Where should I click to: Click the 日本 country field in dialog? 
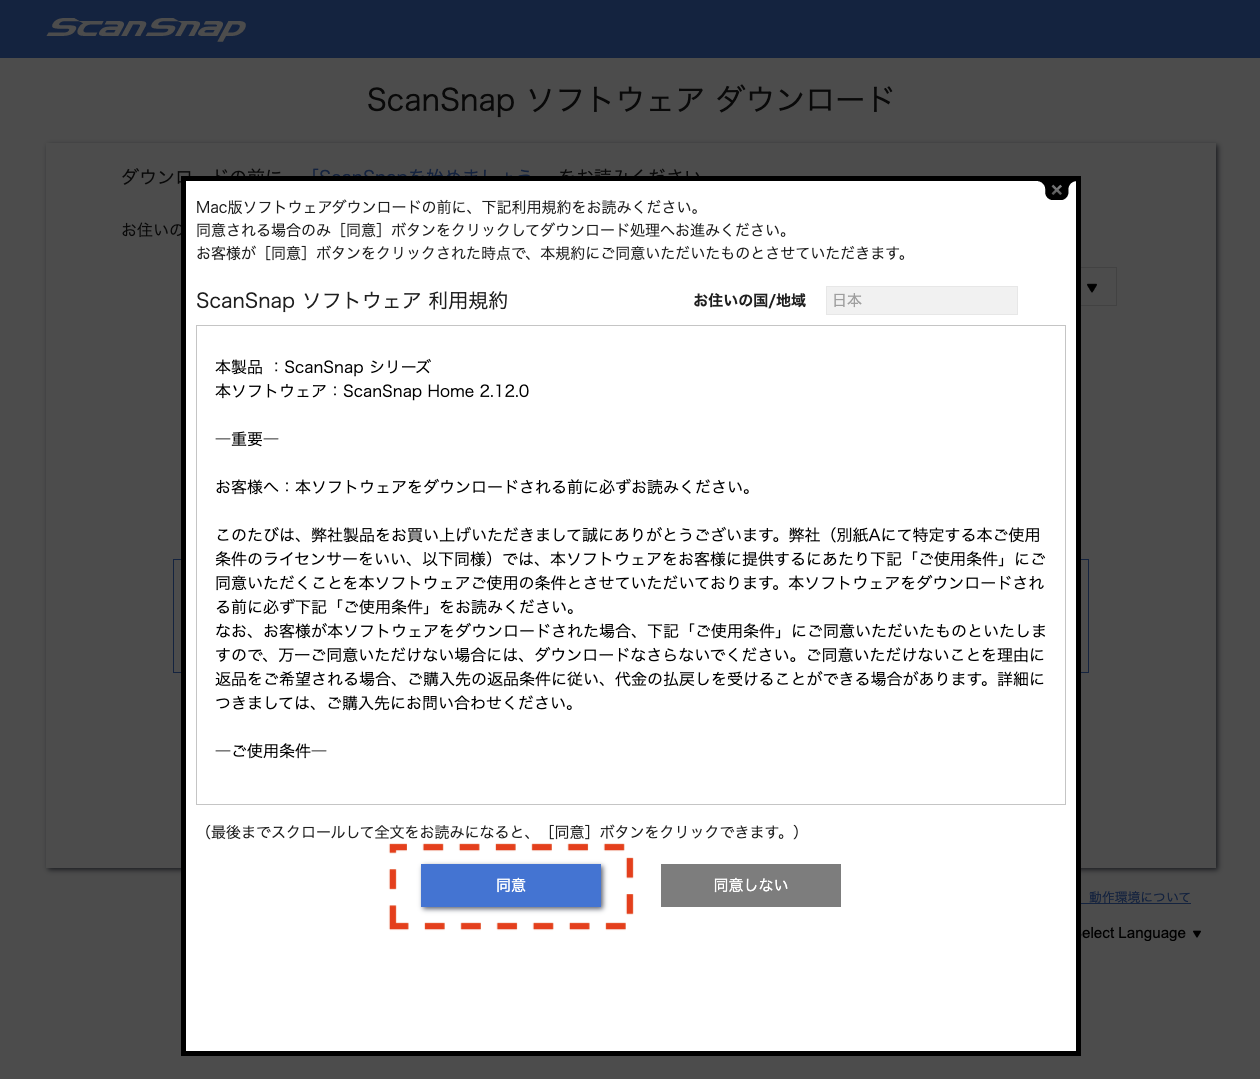[921, 300]
